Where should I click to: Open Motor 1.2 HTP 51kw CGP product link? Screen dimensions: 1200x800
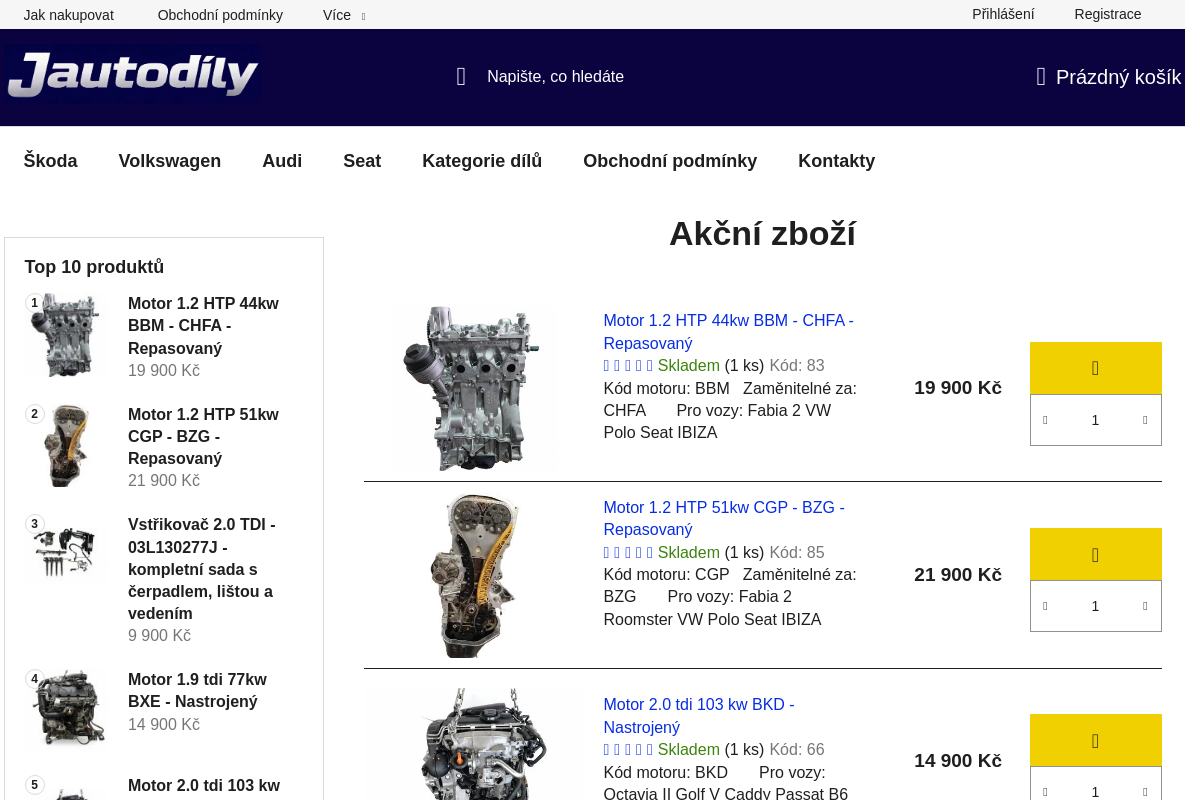(724, 518)
